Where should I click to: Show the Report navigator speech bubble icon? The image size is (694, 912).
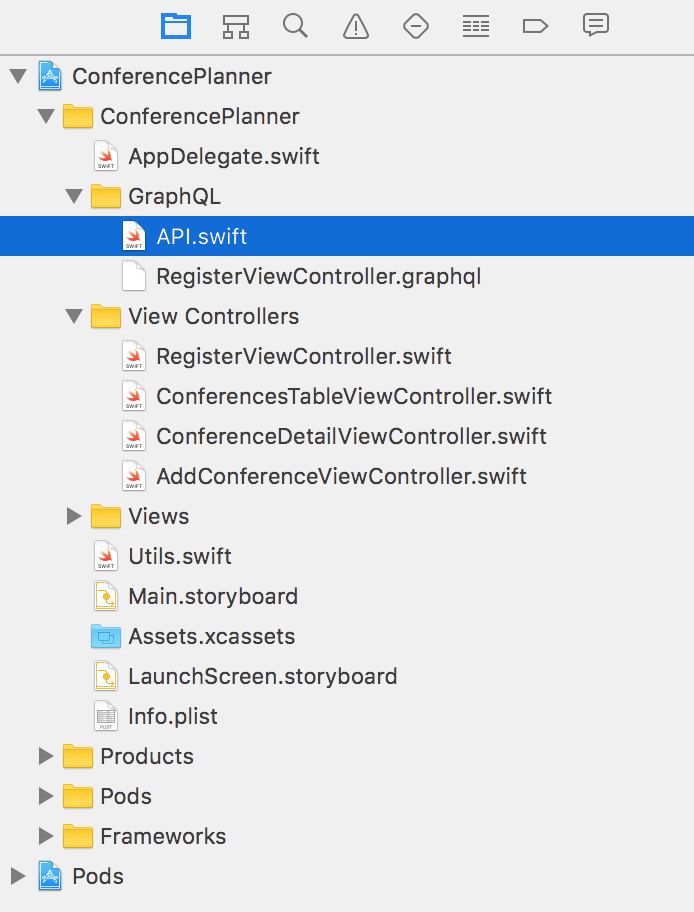point(596,26)
